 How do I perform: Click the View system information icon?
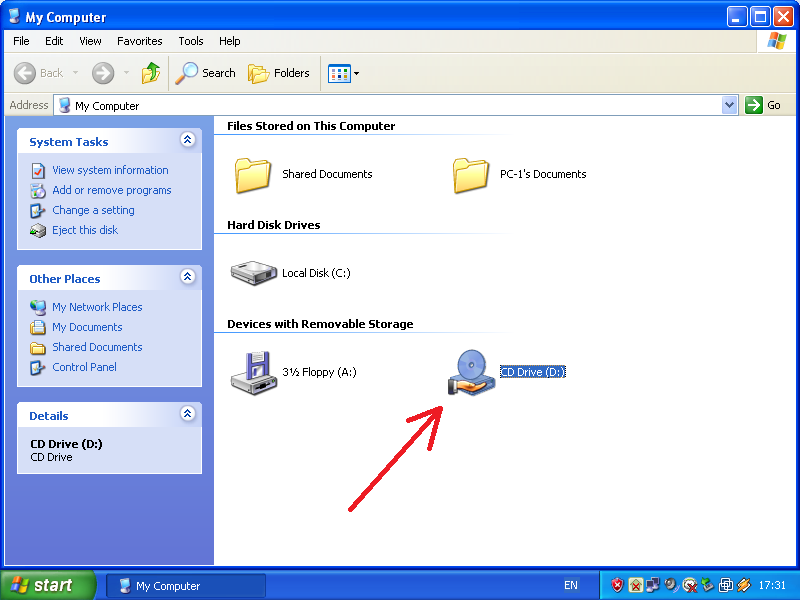[x=38, y=170]
